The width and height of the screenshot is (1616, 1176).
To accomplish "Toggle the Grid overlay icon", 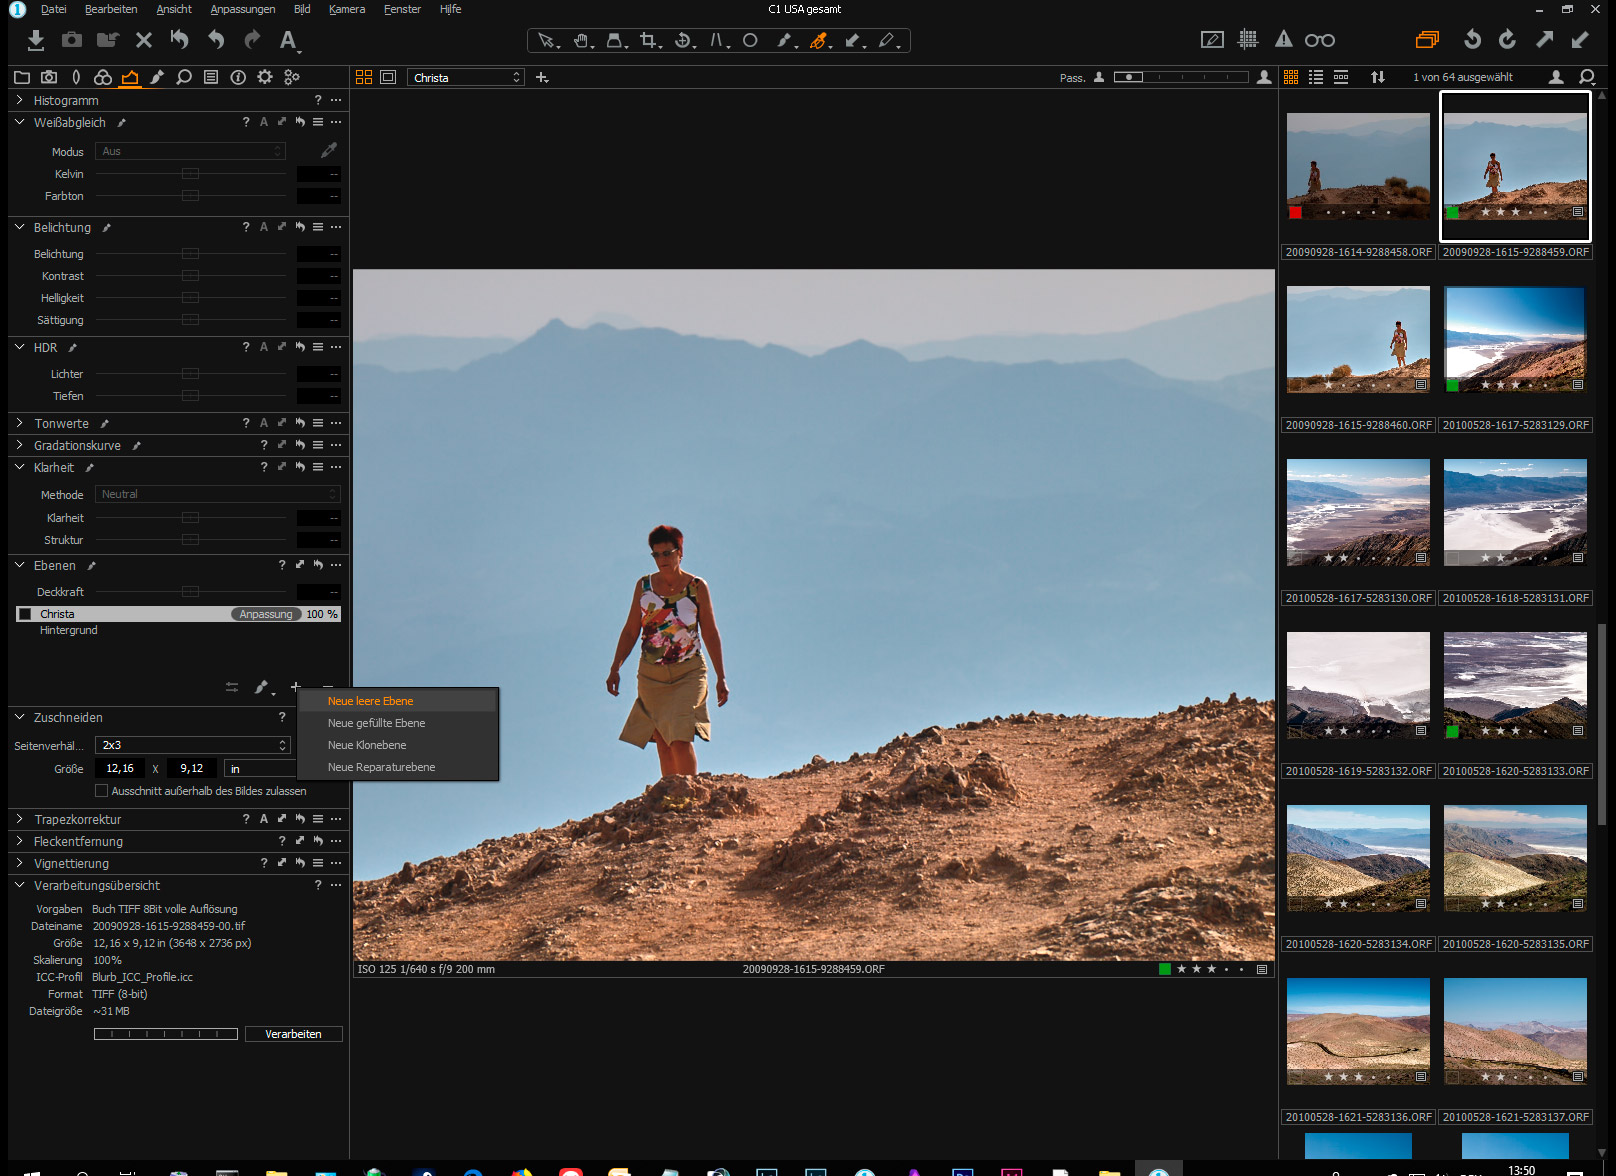I will coord(1248,39).
